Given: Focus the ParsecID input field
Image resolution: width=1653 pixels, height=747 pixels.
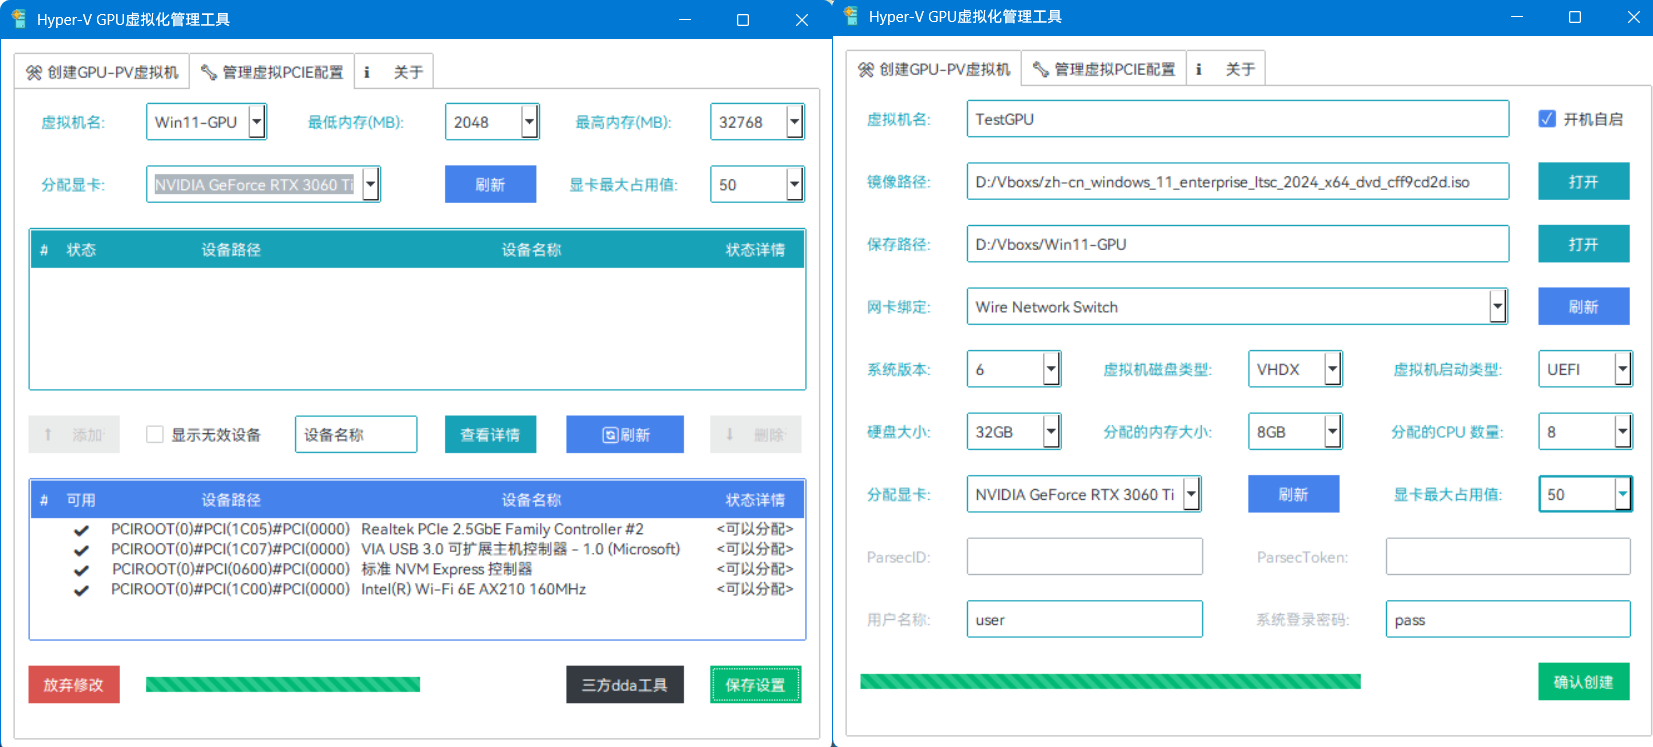Looking at the screenshot, I should (1085, 557).
